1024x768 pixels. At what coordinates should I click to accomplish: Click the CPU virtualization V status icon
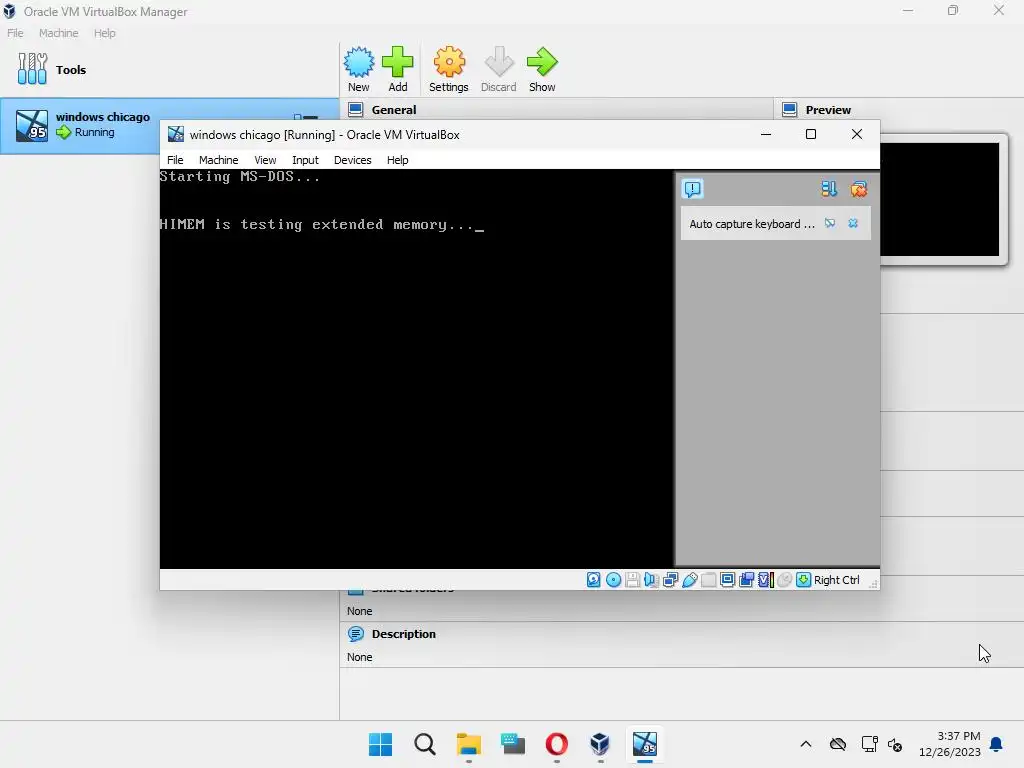pyautogui.click(x=765, y=580)
